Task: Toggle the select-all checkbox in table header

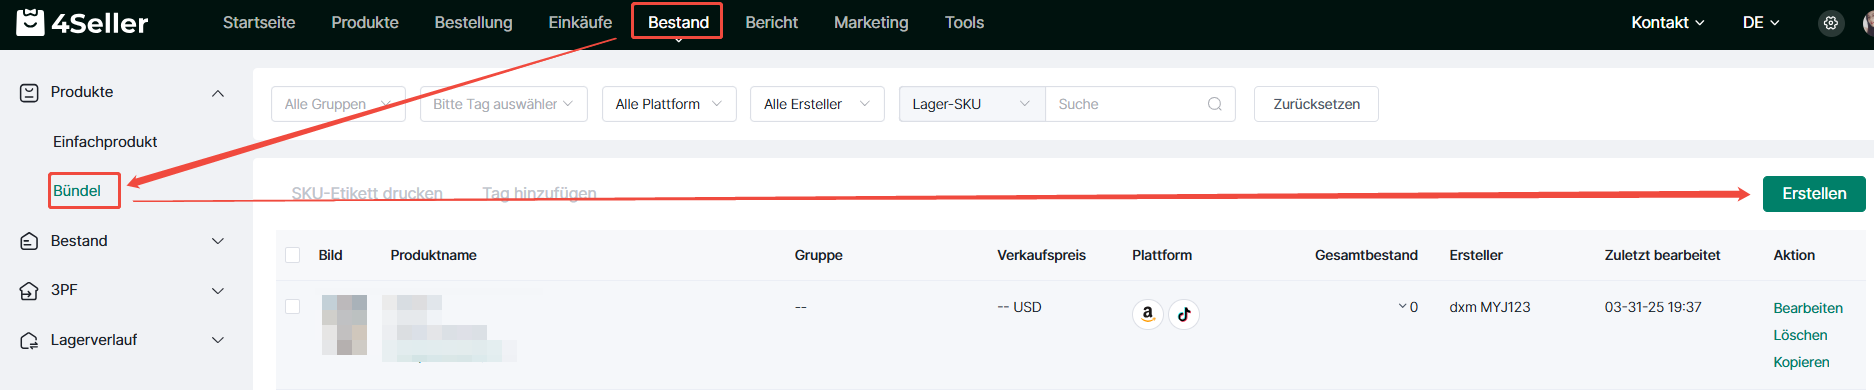Action: [293, 255]
